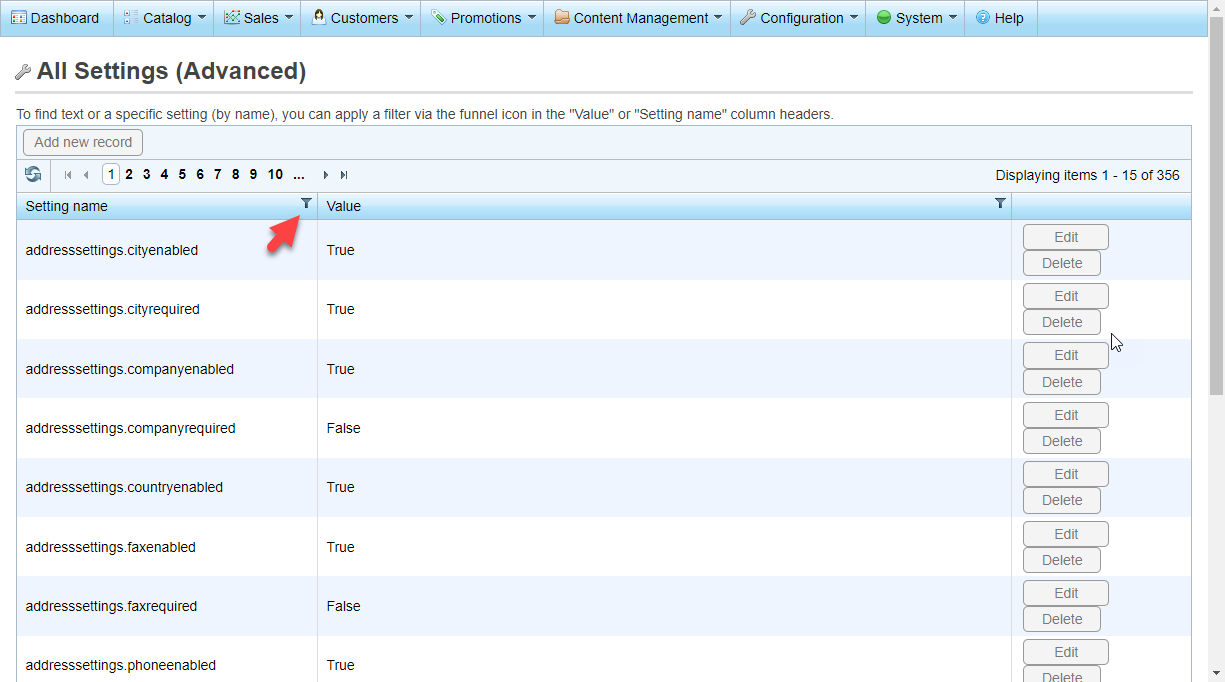Open the Dashboard menu item
Image resolution: width=1225 pixels, height=682 pixels.
[56, 18]
